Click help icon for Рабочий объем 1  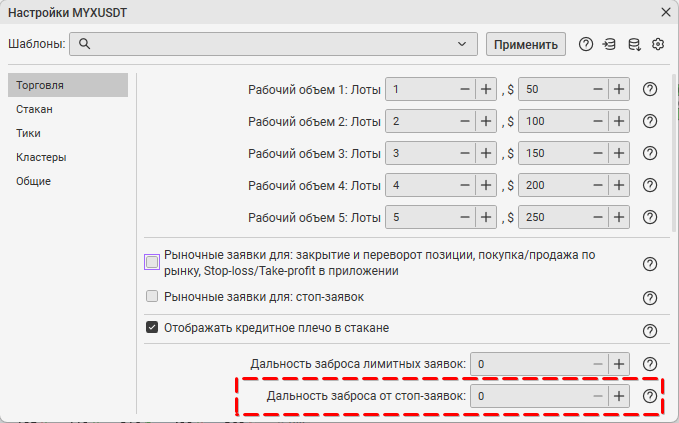[x=649, y=90]
